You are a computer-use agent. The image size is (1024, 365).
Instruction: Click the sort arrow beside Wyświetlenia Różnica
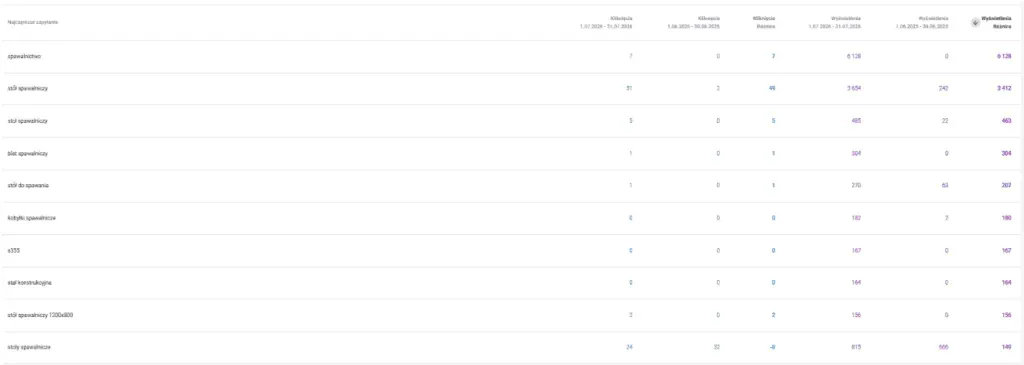pyautogui.click(x=974, y=22)
